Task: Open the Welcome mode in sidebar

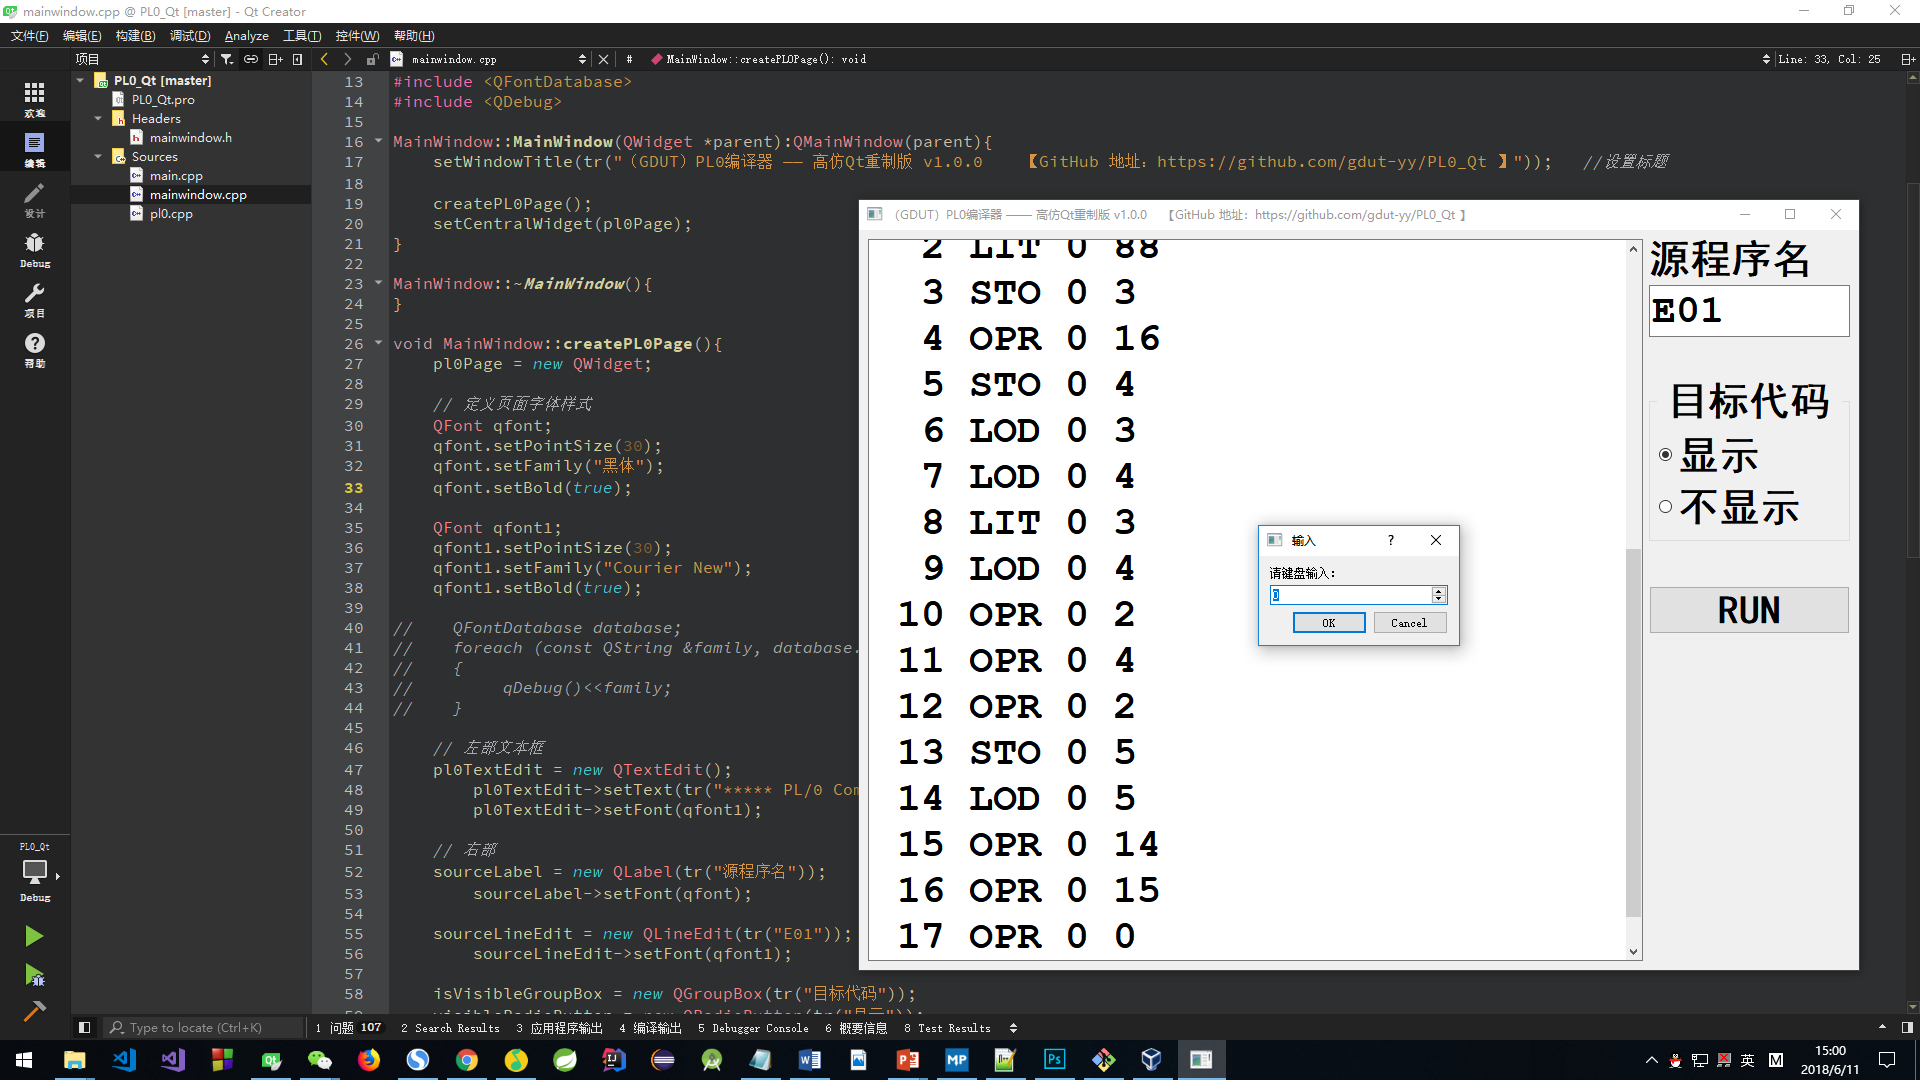Action: coord(34,98)
